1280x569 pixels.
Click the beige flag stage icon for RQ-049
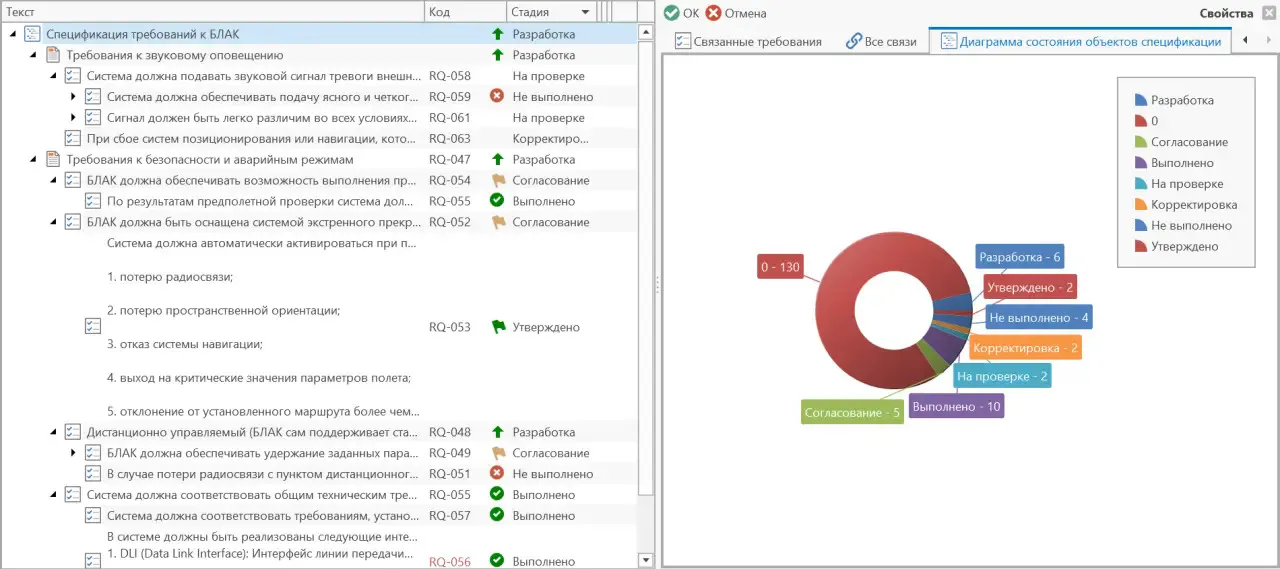[x=498, y=453]
